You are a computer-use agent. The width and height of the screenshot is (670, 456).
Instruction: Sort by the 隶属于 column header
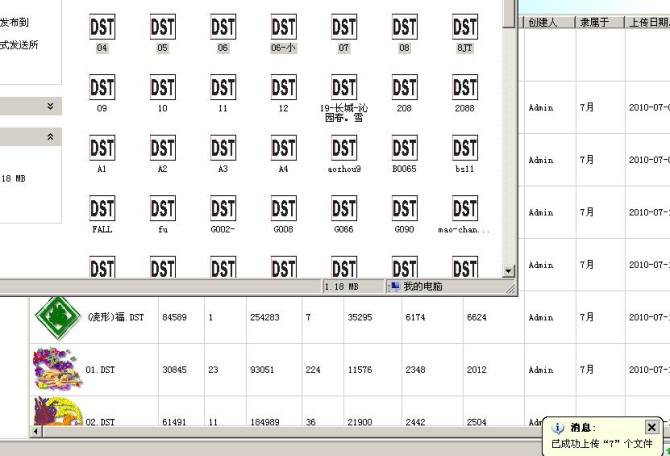[597, 22]
